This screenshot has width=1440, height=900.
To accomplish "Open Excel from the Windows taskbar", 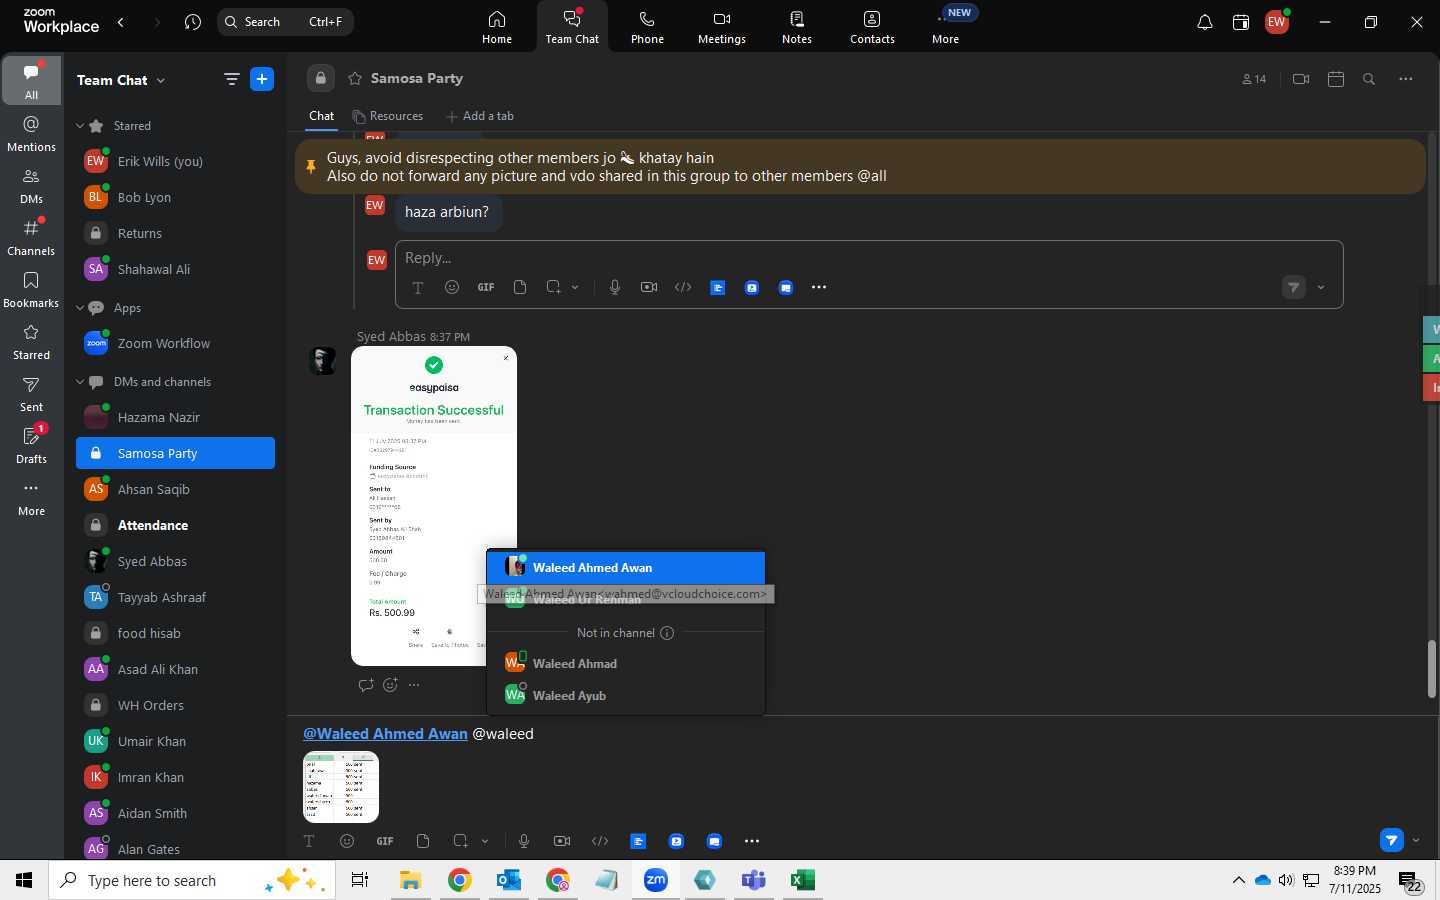I will [802, 880].
